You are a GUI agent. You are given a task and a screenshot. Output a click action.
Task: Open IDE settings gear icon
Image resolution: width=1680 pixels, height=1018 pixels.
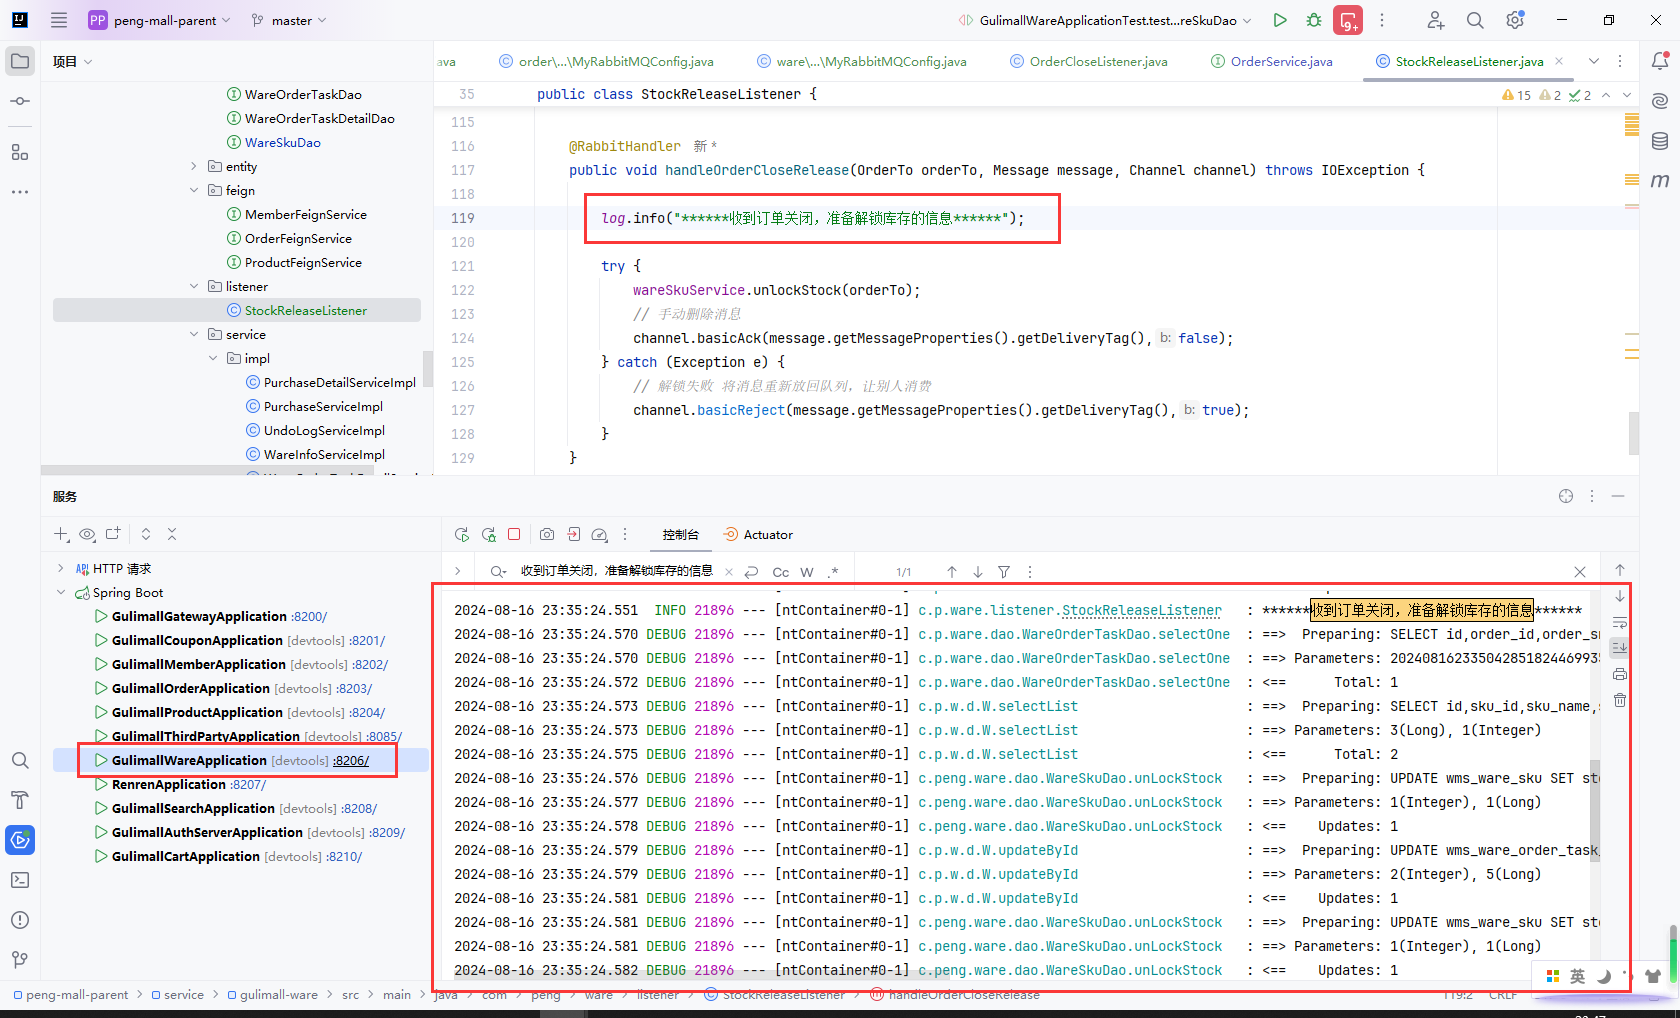coord(1515,20)
